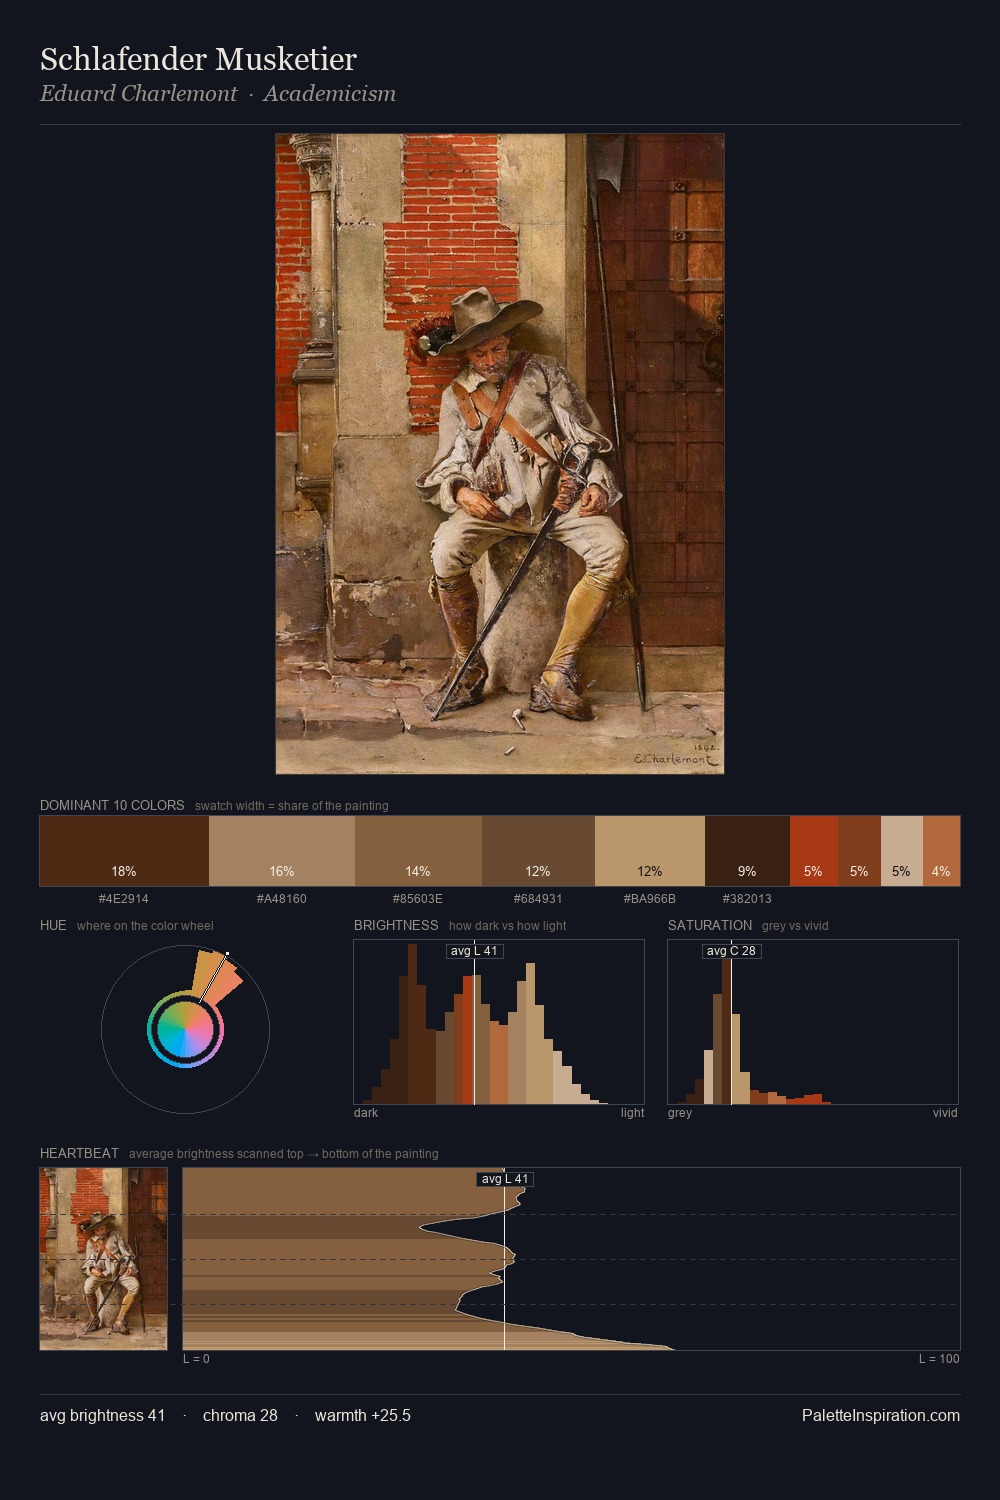Click the main painting image
The width and height of the screenshot is (1000, 1500).
pos(500,454)
